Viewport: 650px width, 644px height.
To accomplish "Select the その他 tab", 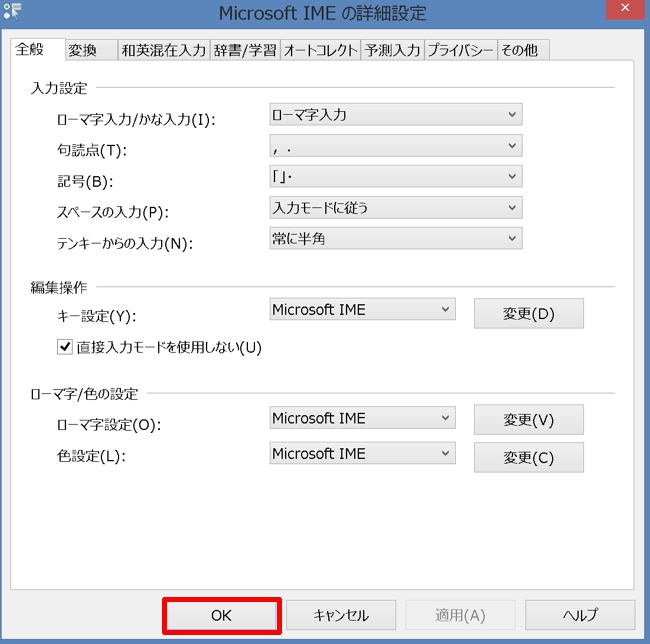I will pos(524,51).
